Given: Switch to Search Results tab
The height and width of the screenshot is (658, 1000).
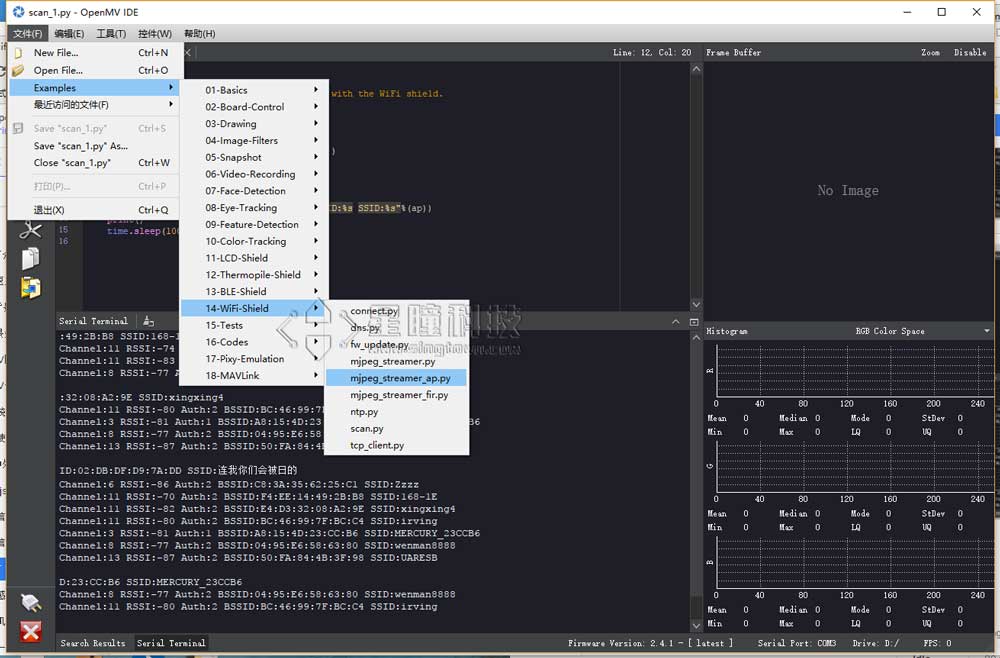Looking at the screenshot, I should tap(93, 643).
